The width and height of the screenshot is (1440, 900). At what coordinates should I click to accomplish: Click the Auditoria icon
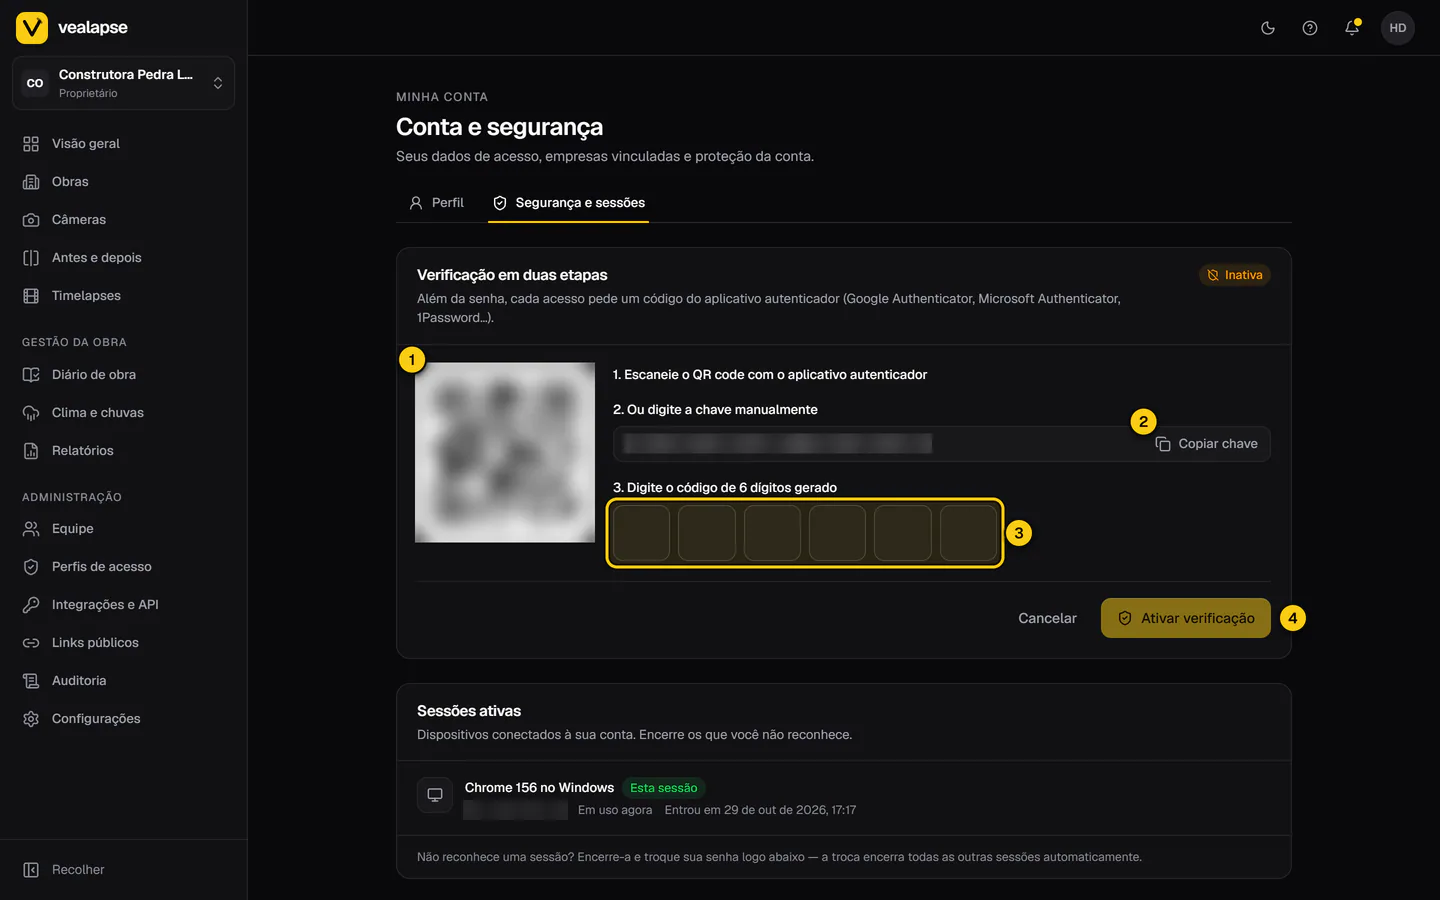click(x=31, y=681)
